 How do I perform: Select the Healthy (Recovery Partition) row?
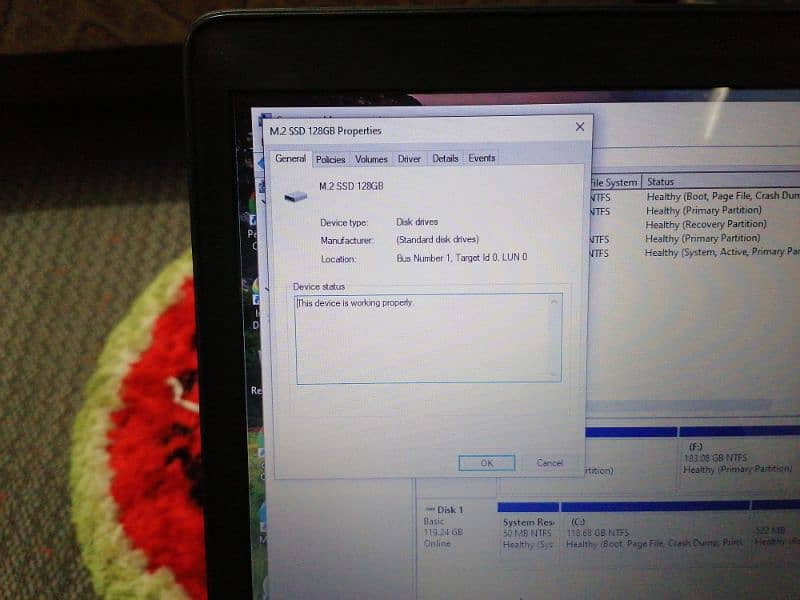pyautogui.click(x=704, y=225)
